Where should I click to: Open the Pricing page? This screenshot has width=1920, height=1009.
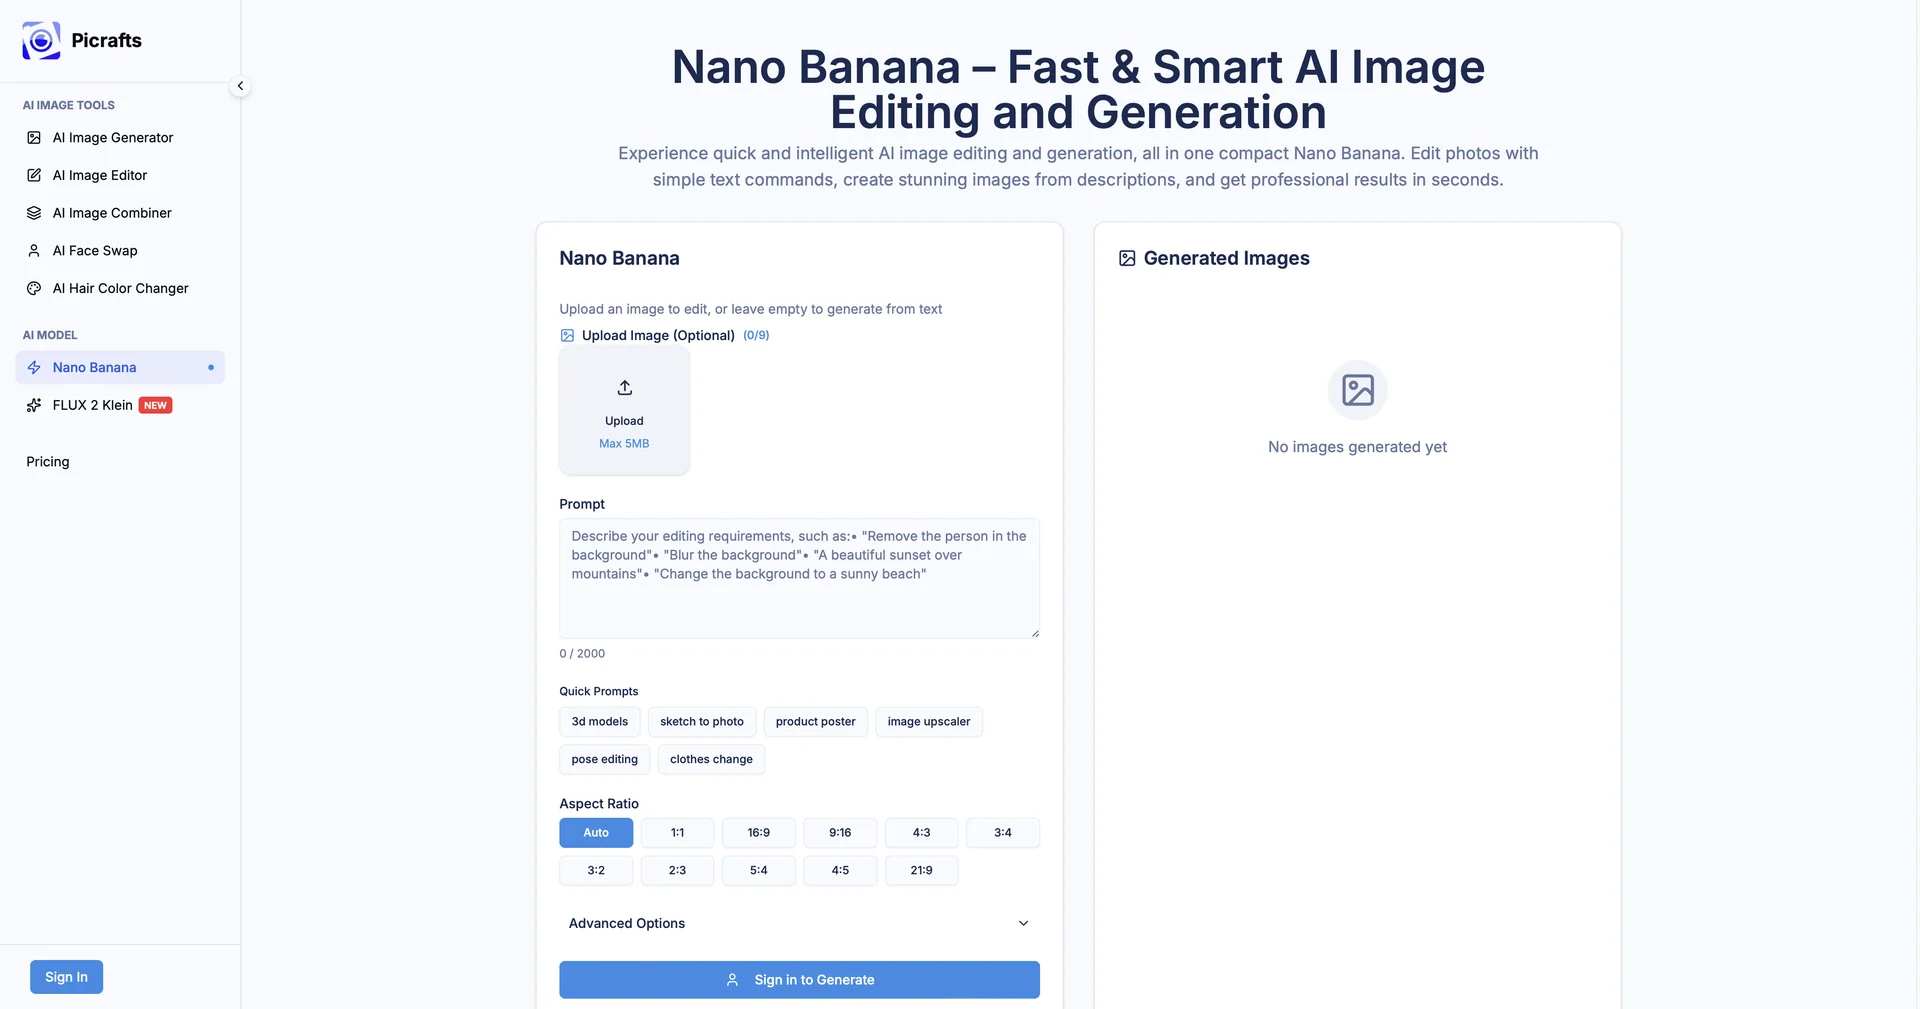tap(47, 462)
